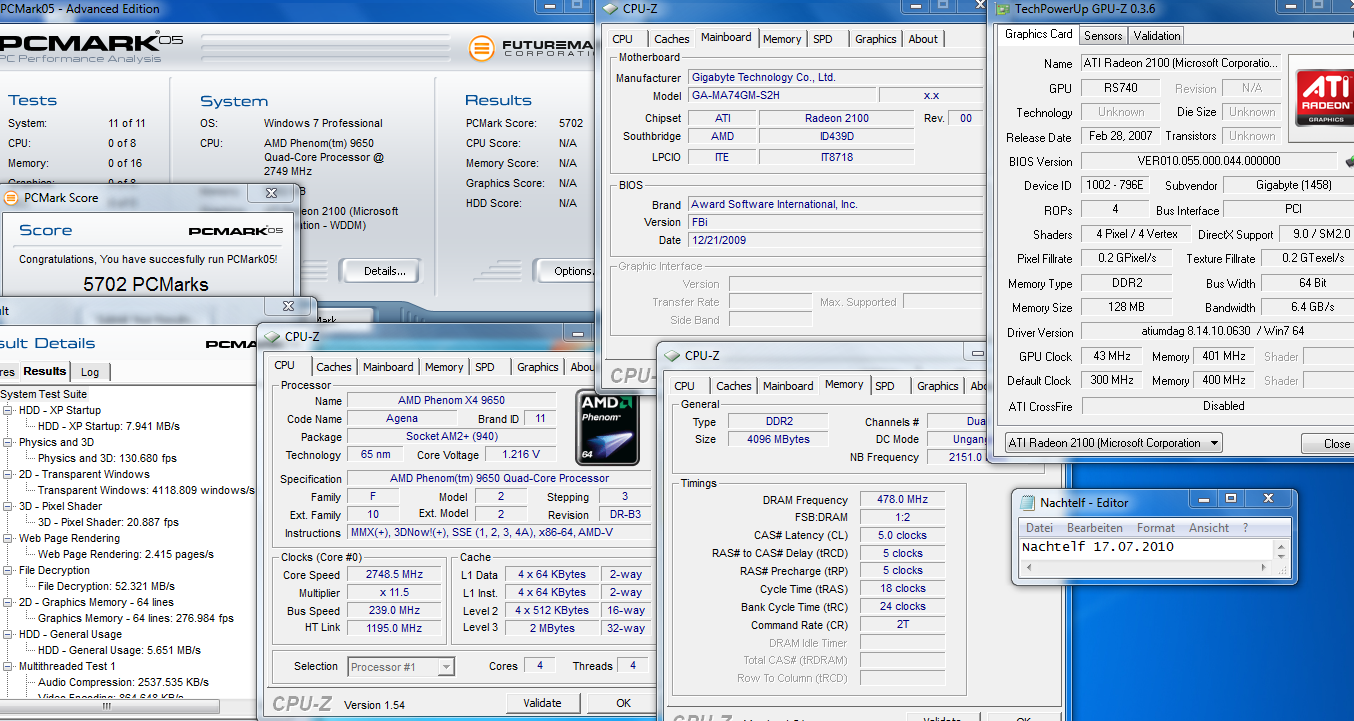Click the BIOS Version 'VER010.055.000.044.000000' field
Viewport: 1354px width, 721px height.
[x=1208, y=161]
